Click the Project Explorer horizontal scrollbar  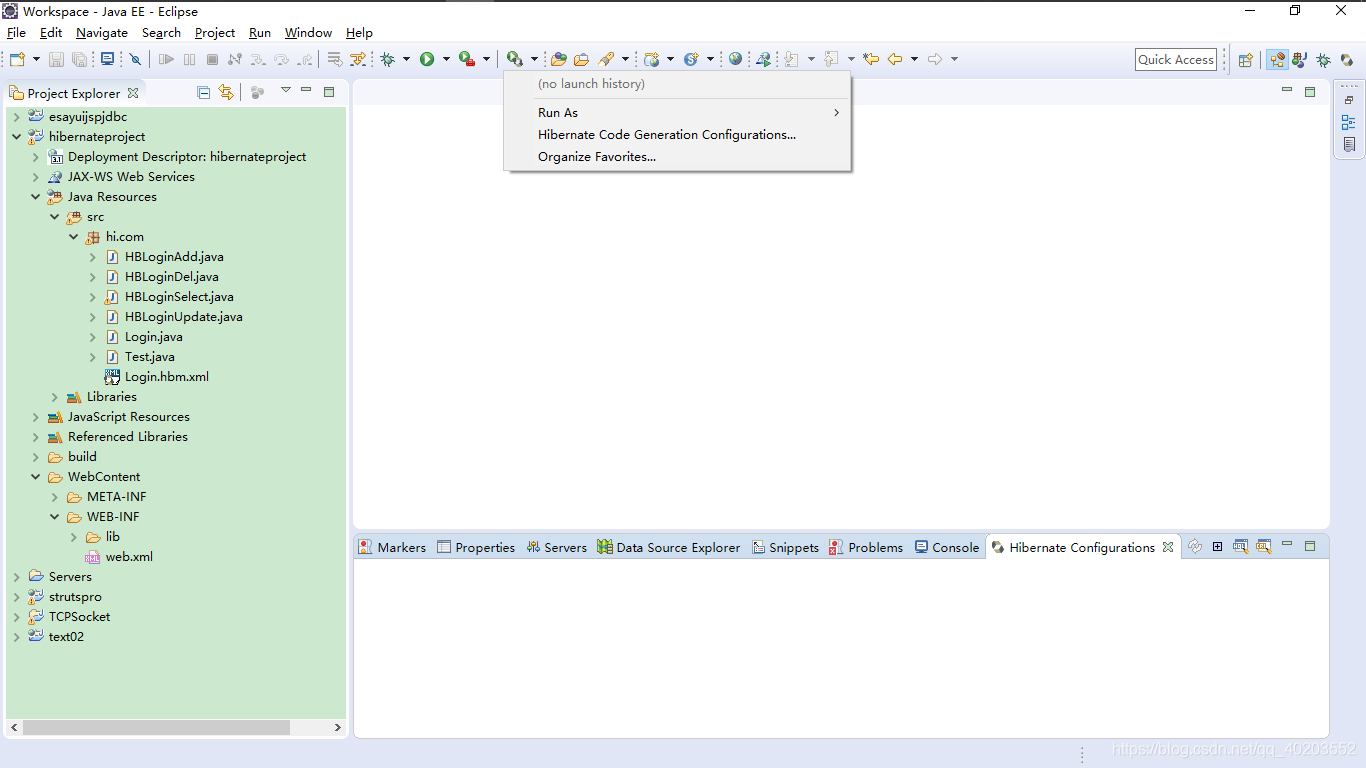click(156, 728)
